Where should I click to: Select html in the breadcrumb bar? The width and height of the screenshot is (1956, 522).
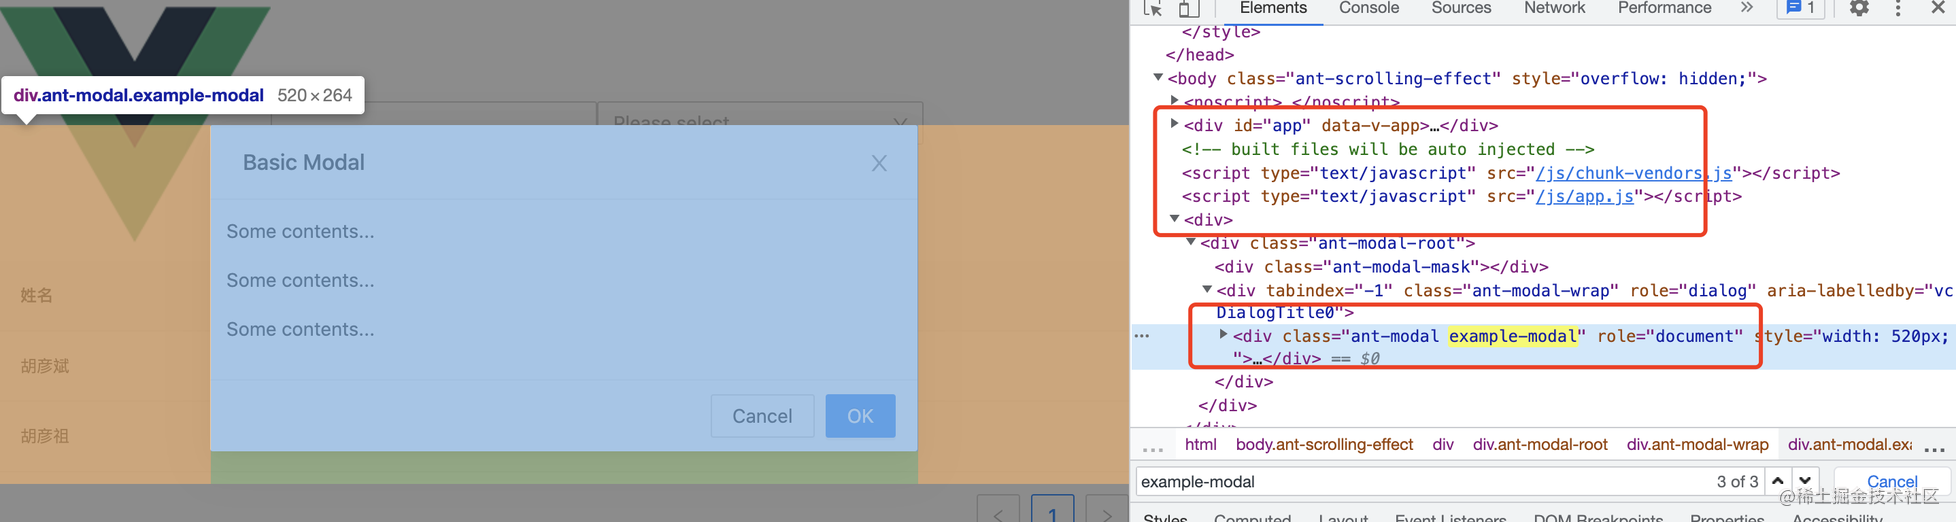tap(1200, 444)
